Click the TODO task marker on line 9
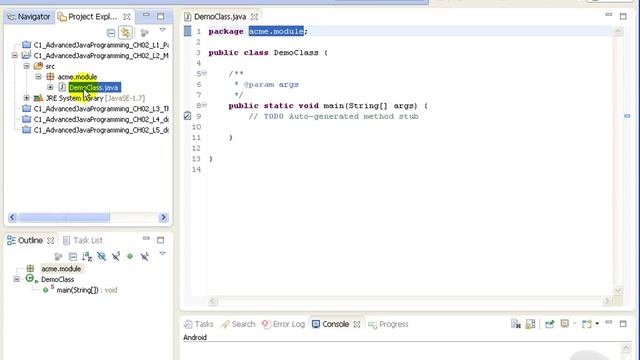 point(187,116)
